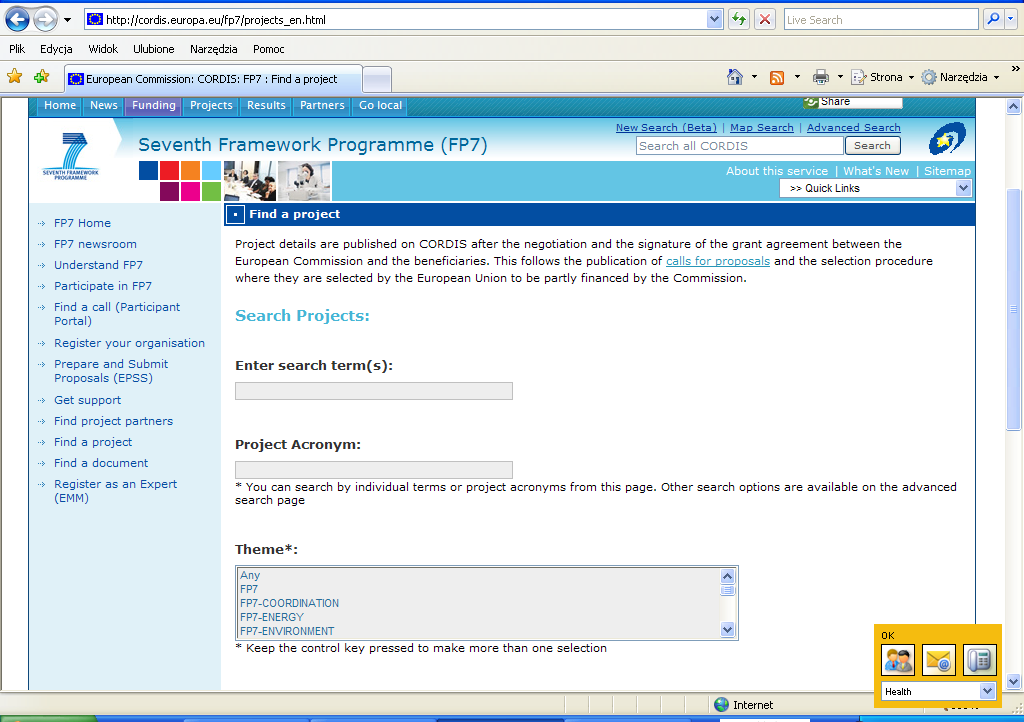Click the Enter search term(s) field

point(374,391)
